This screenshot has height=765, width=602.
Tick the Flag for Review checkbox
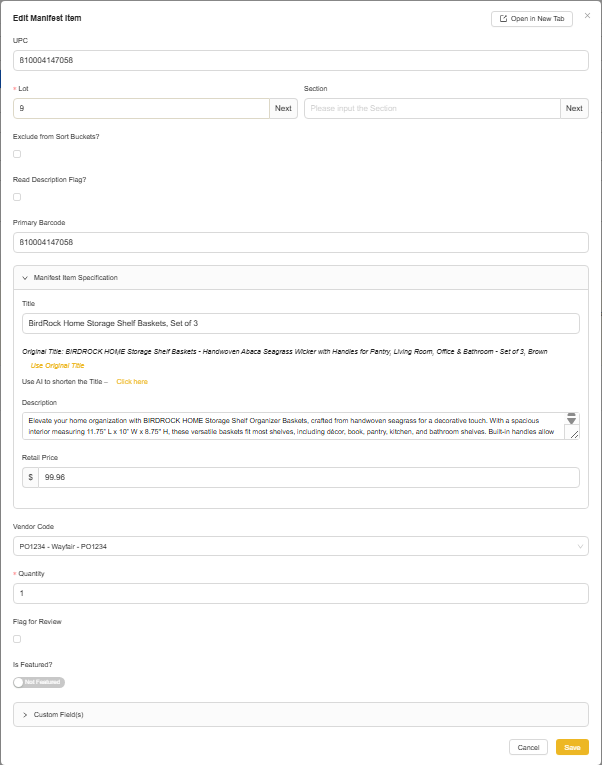pos(17,638)
